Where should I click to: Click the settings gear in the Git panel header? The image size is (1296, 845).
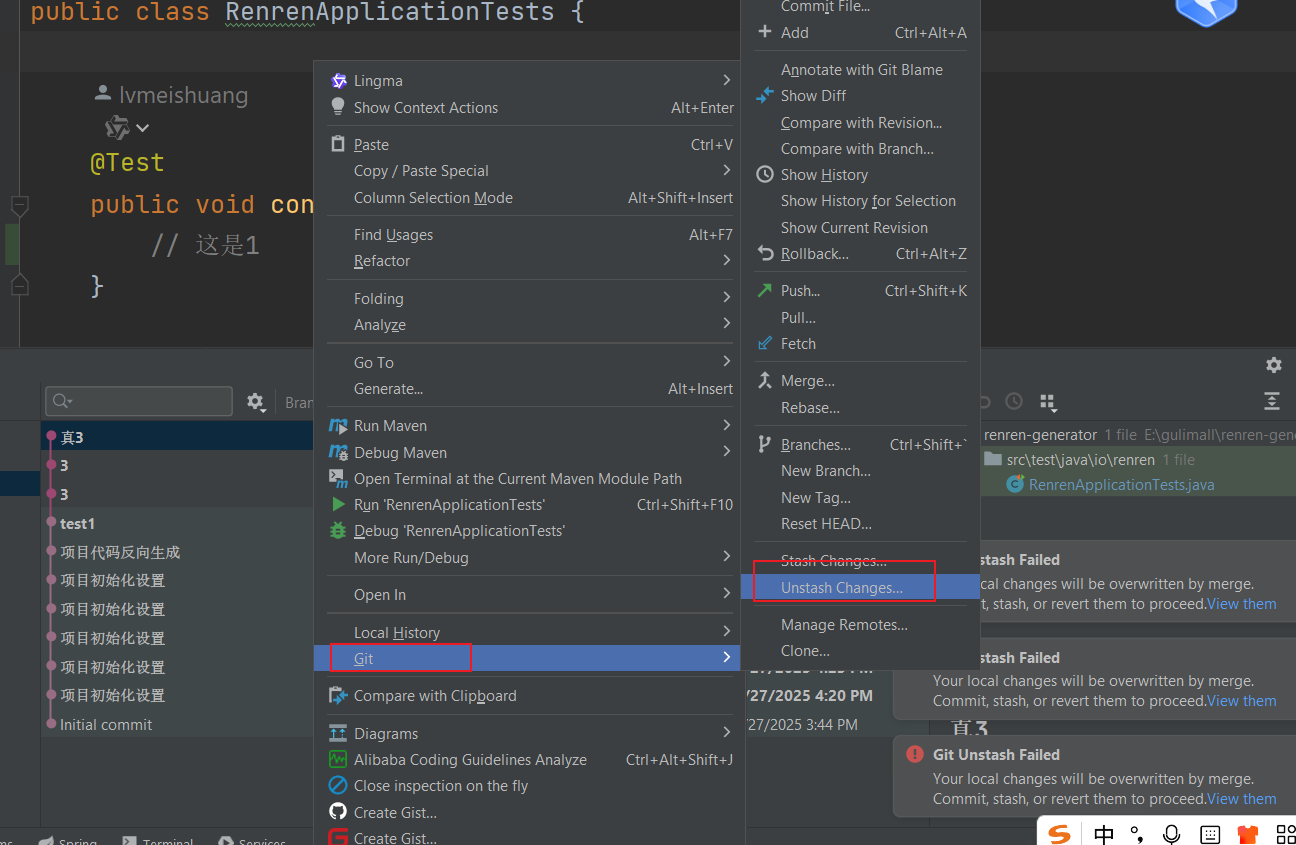click(1273, 365)
